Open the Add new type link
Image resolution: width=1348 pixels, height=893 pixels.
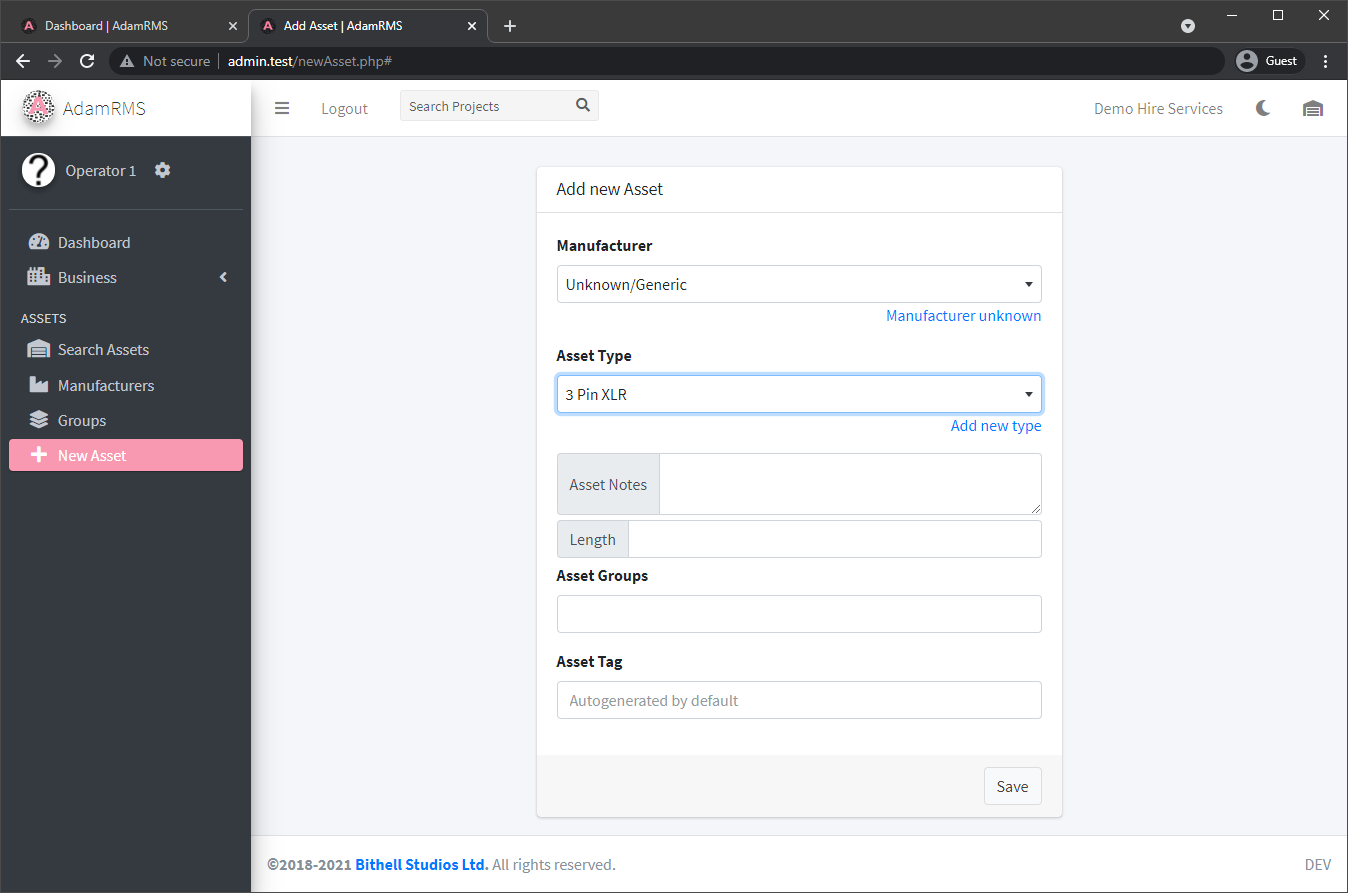point(995,425)
